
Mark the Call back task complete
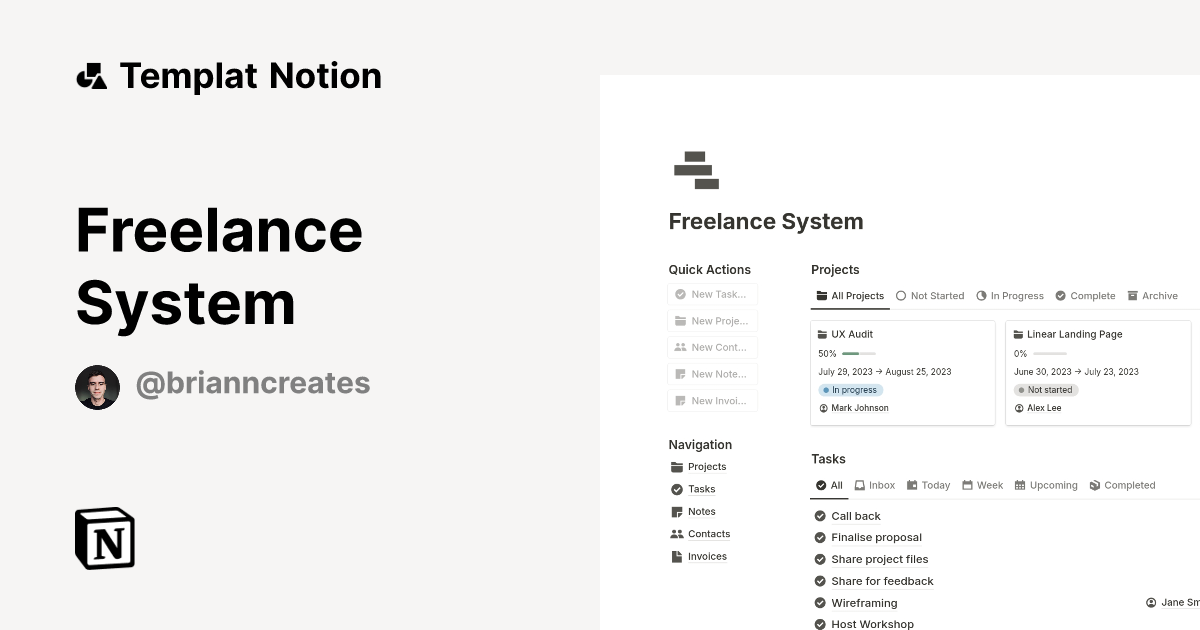[x=819, y=516]
